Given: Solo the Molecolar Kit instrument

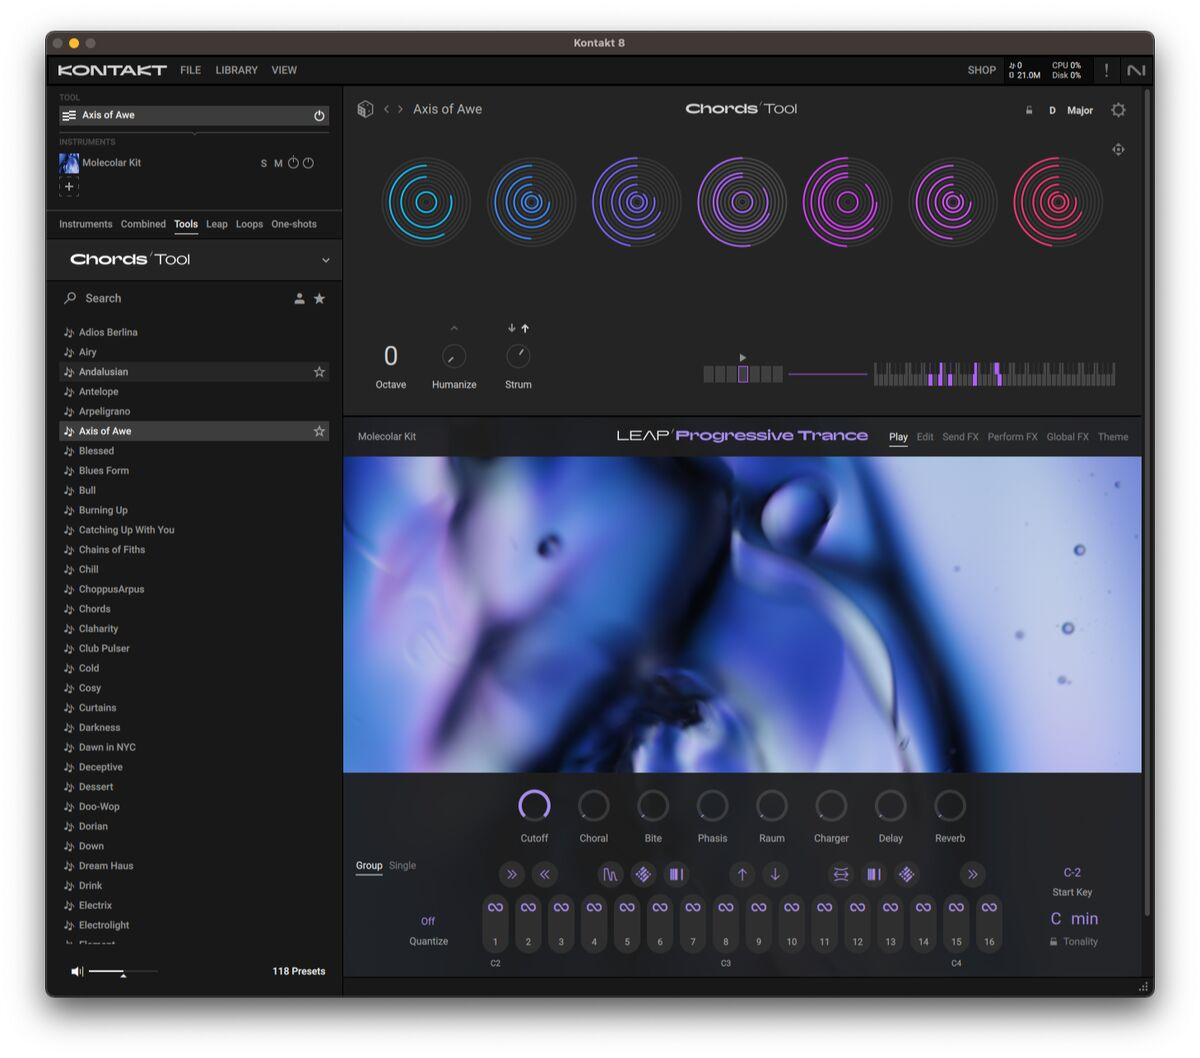Looking at the screenshot, I should point(264,163).
